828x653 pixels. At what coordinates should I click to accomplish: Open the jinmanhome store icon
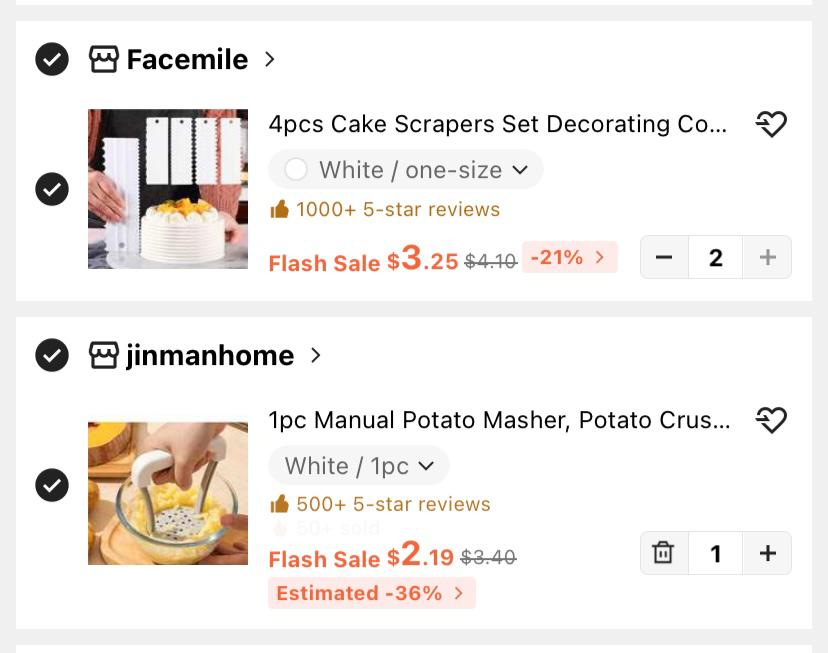tap(104, 355)
